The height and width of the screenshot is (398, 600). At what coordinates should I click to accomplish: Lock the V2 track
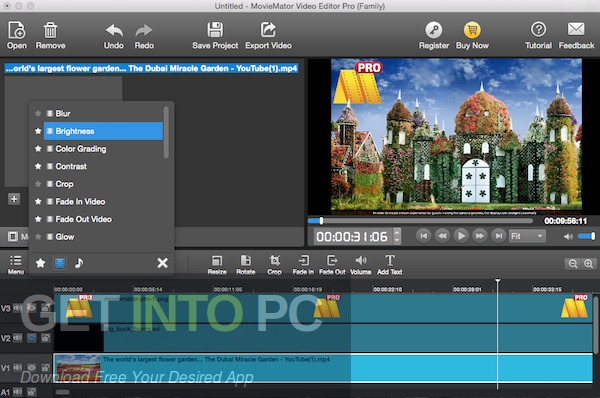point(46,338)
